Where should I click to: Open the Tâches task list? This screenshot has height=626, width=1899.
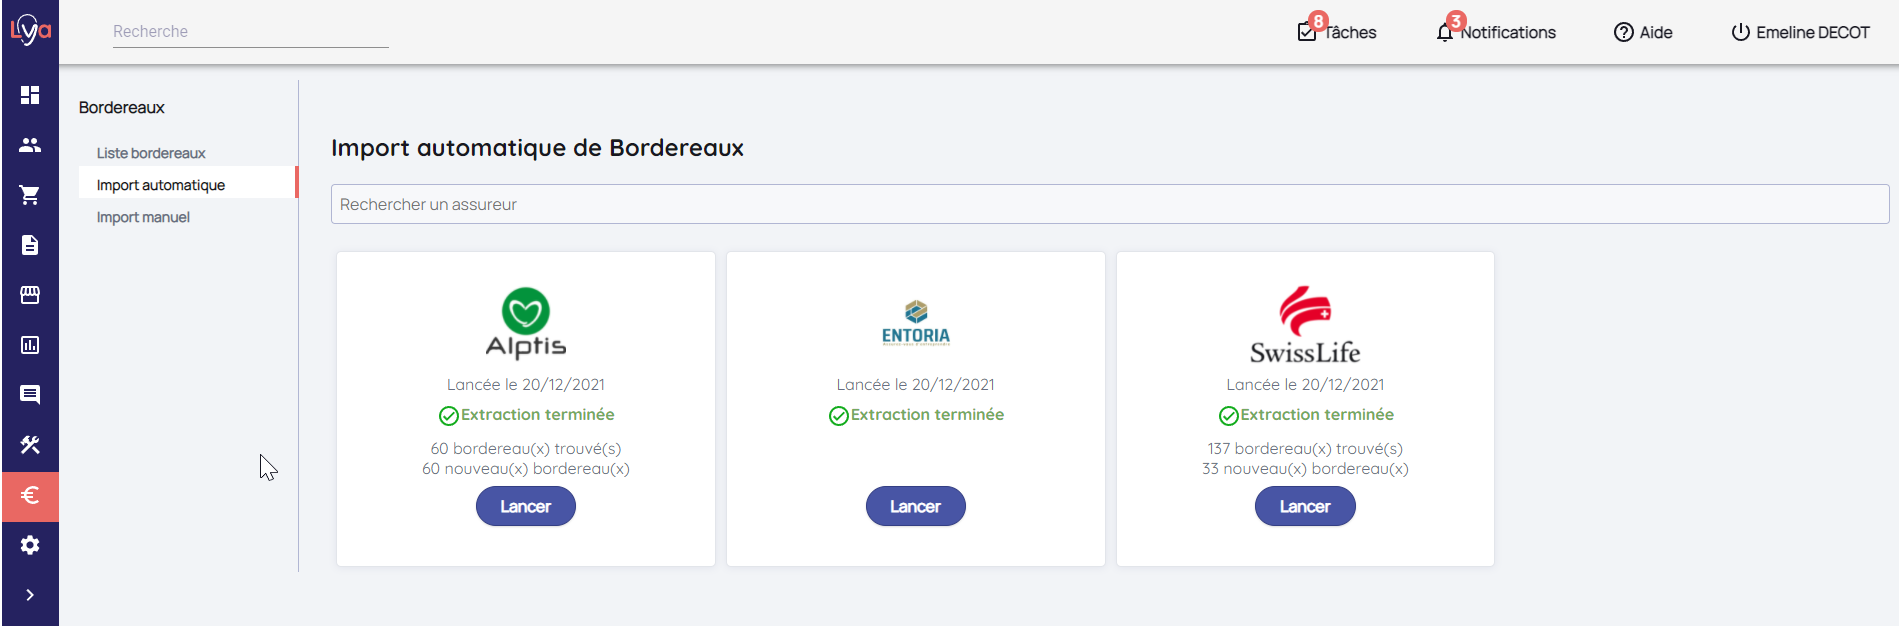click(1337, 32)
